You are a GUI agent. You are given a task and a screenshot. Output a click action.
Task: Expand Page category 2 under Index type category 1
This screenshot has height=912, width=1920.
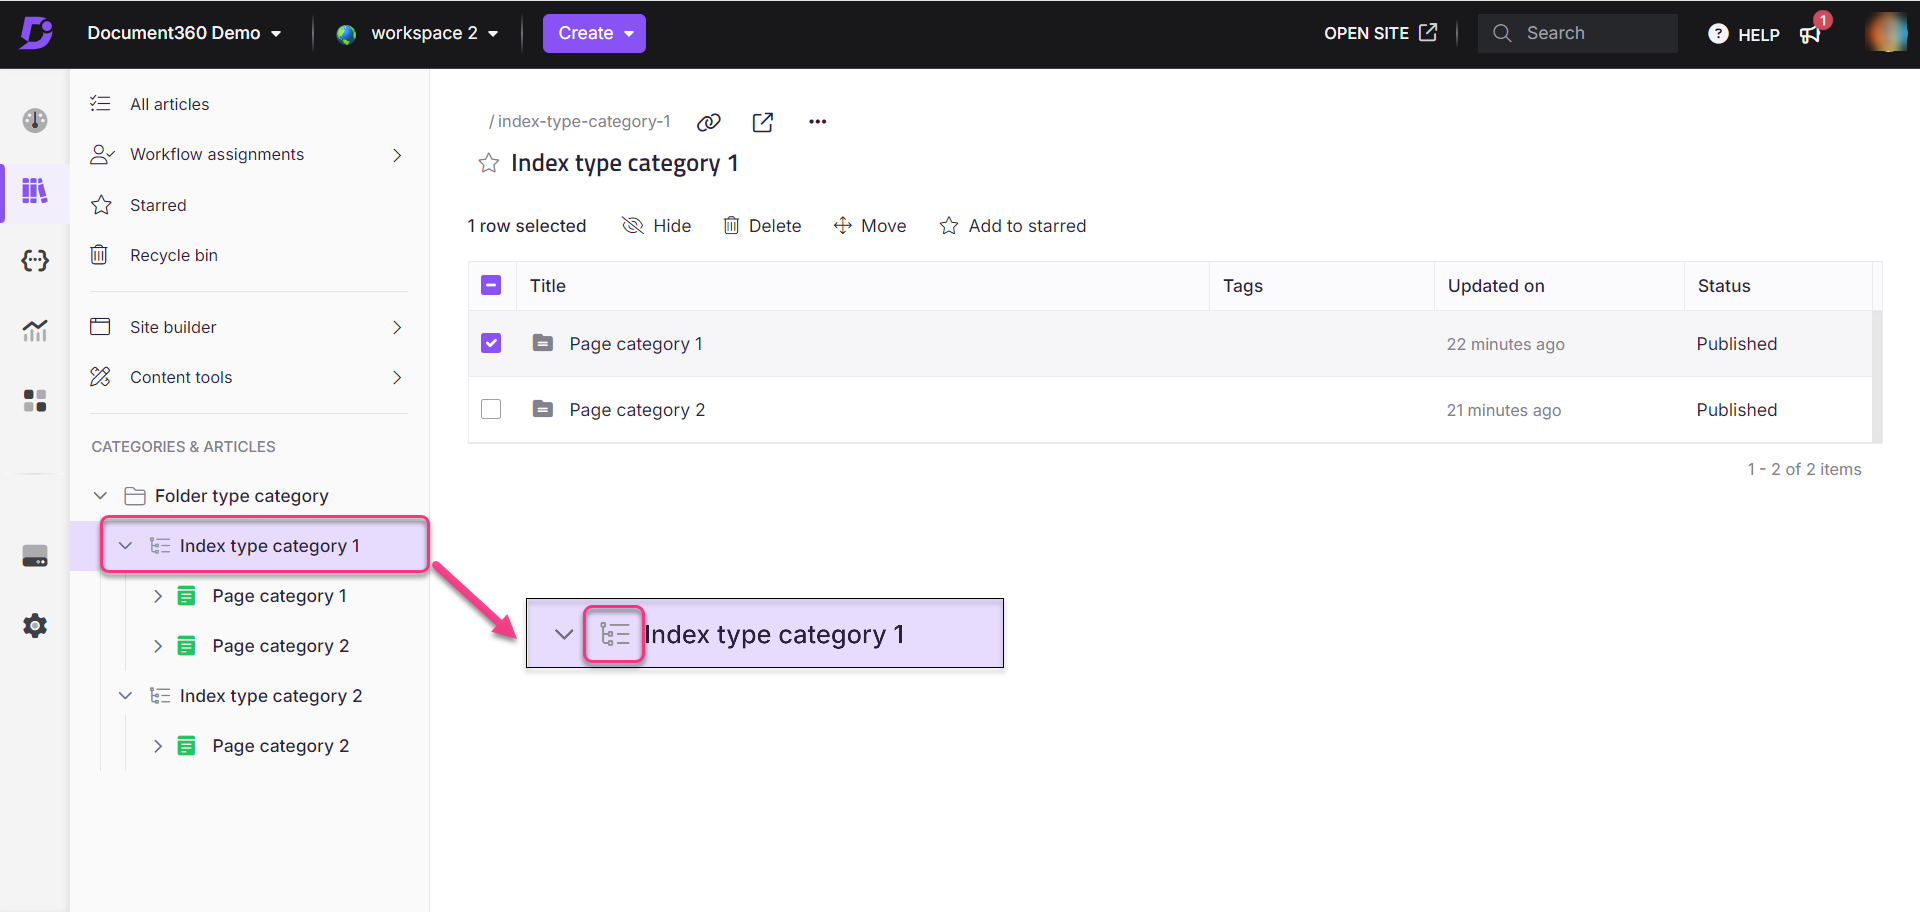pos(158,646)
